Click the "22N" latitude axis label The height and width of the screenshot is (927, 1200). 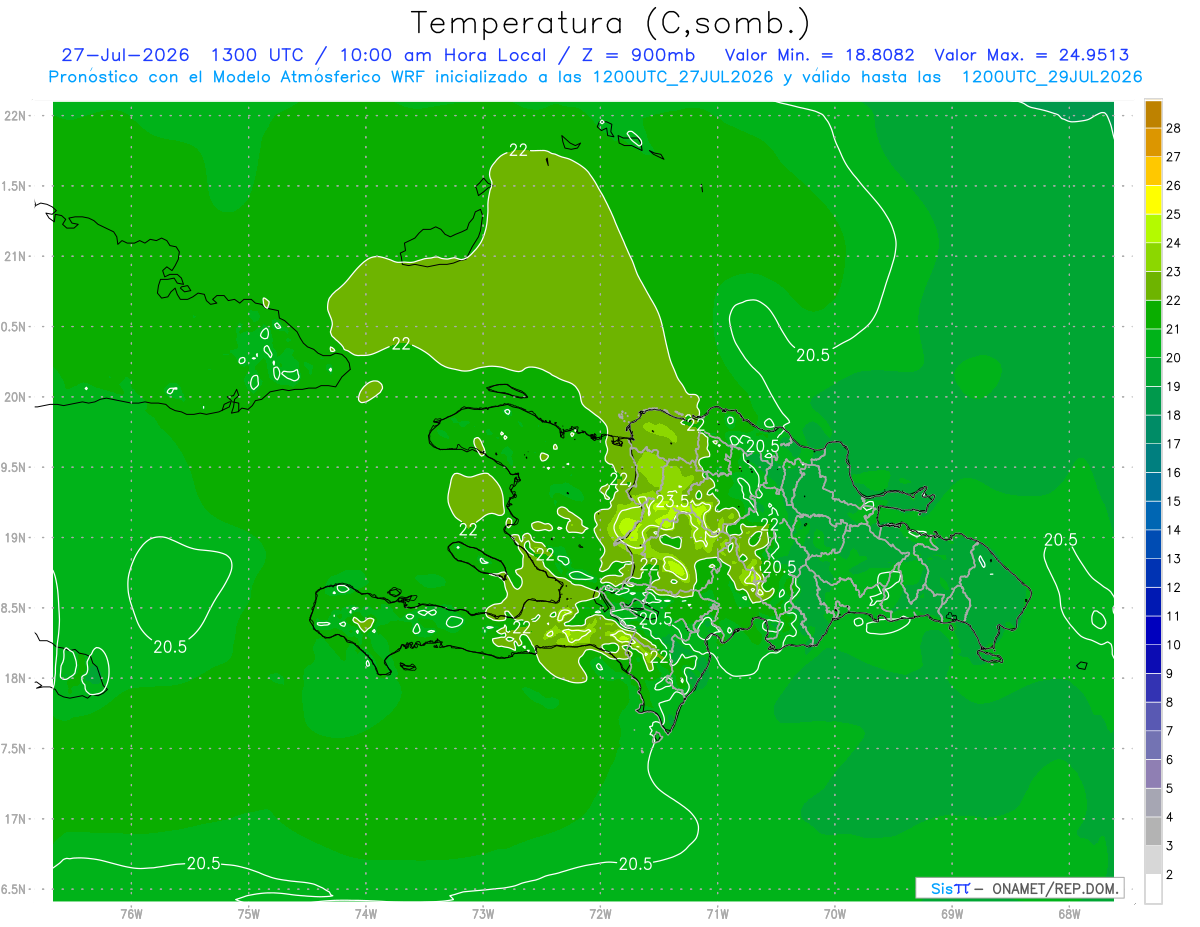tap(16, 116)
